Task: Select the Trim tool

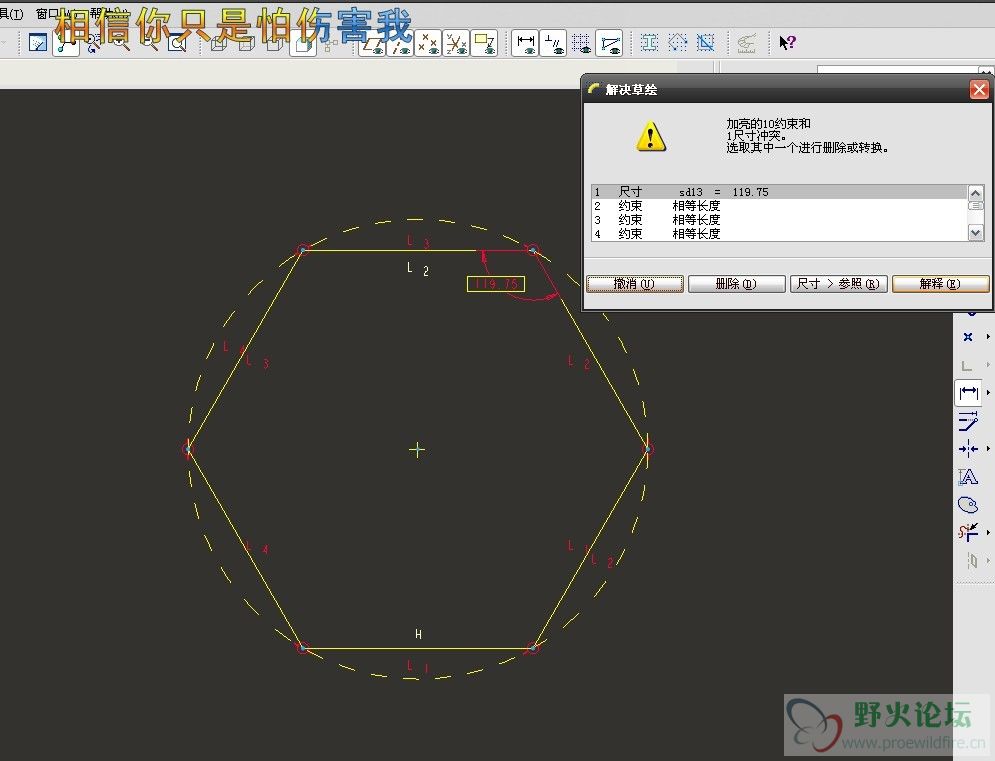Action: [968, 532]
